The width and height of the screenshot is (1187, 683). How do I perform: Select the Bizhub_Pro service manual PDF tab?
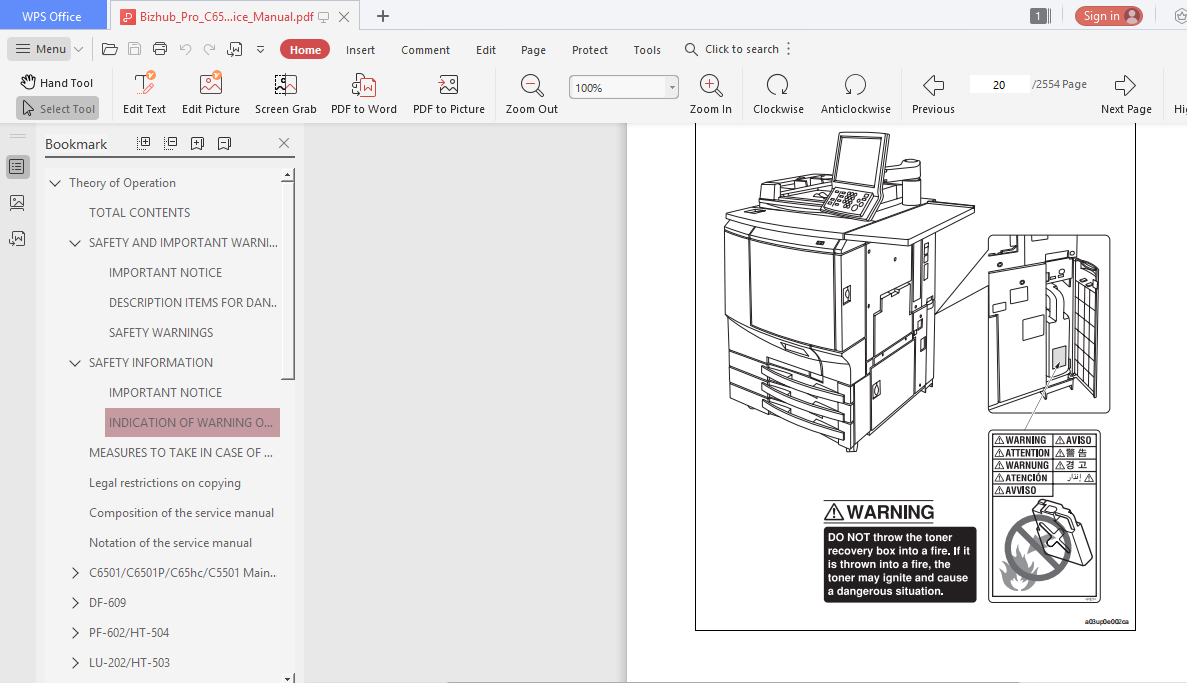[226, 17]
